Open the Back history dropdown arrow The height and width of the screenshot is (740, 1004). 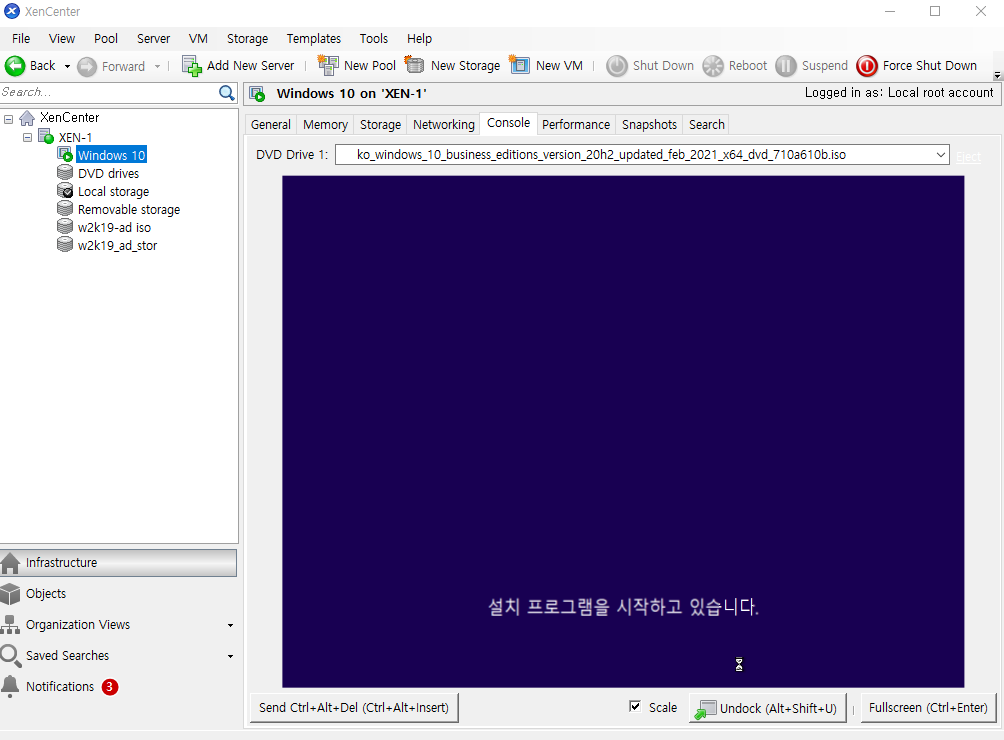click(x=67, y=66)
